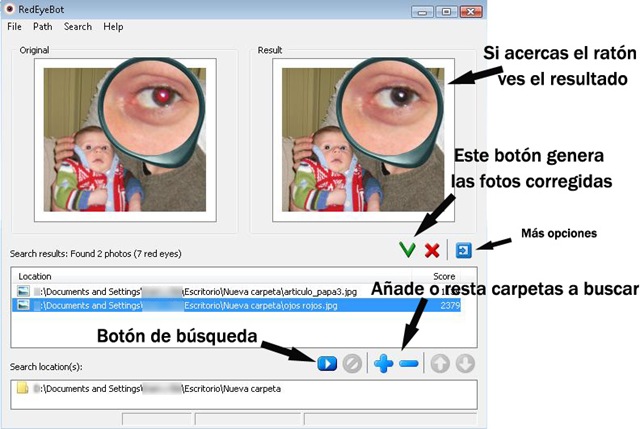
Task: Click the red X reject corrections icon
Action: (432, 250)
